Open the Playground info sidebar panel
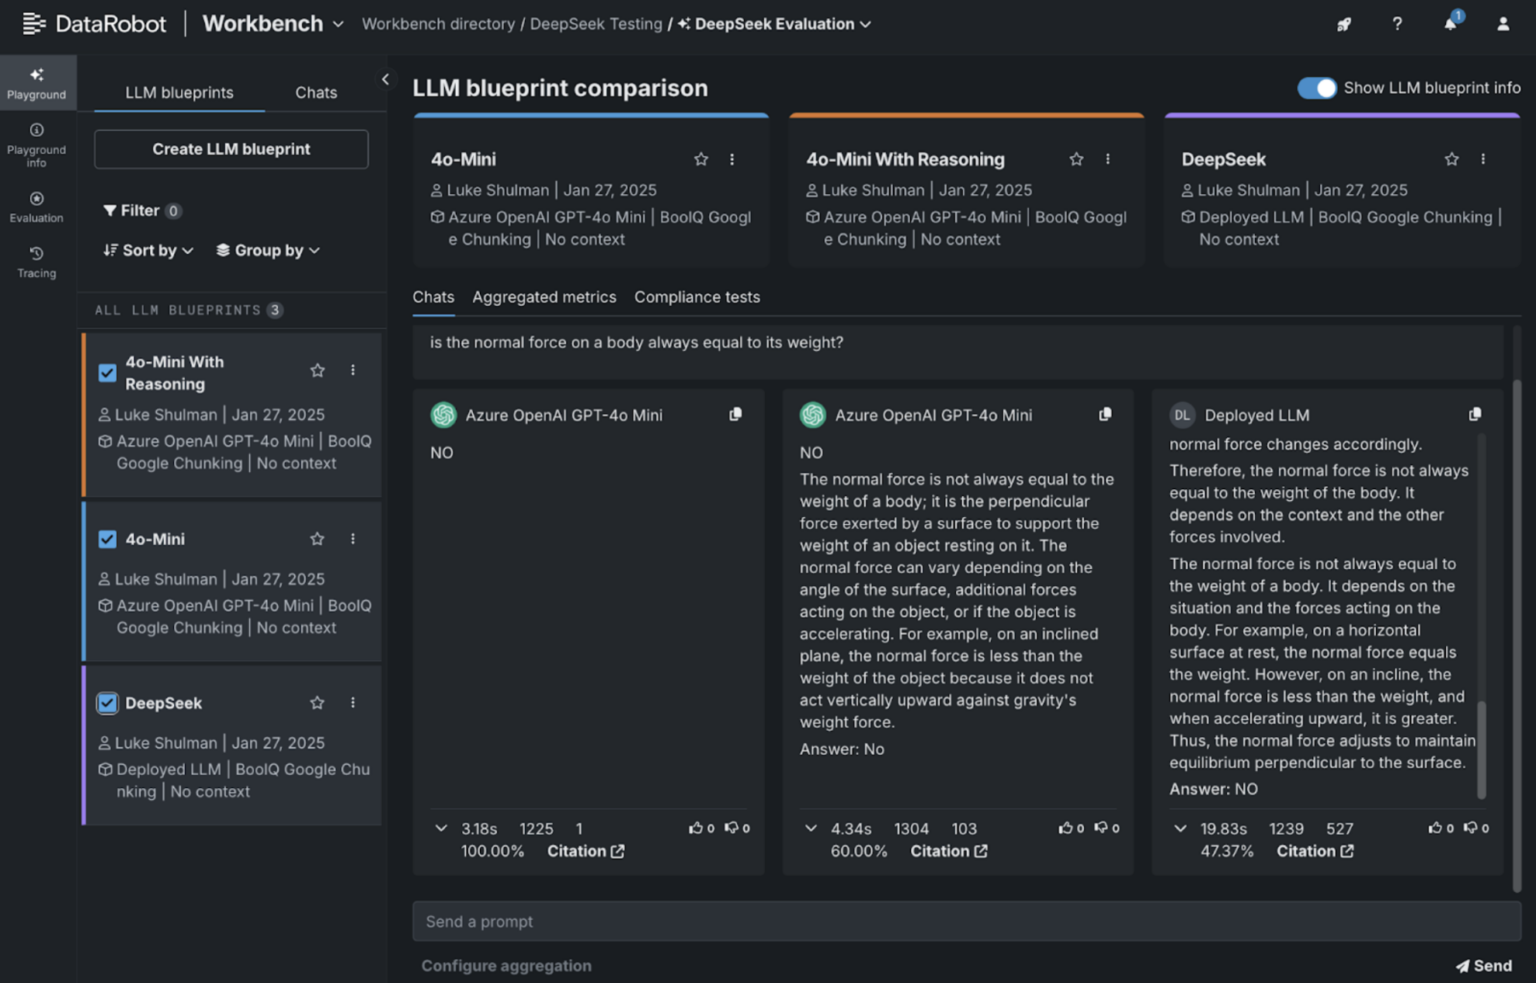This screenshot has width=1536, height=983. tap(37, 143)
